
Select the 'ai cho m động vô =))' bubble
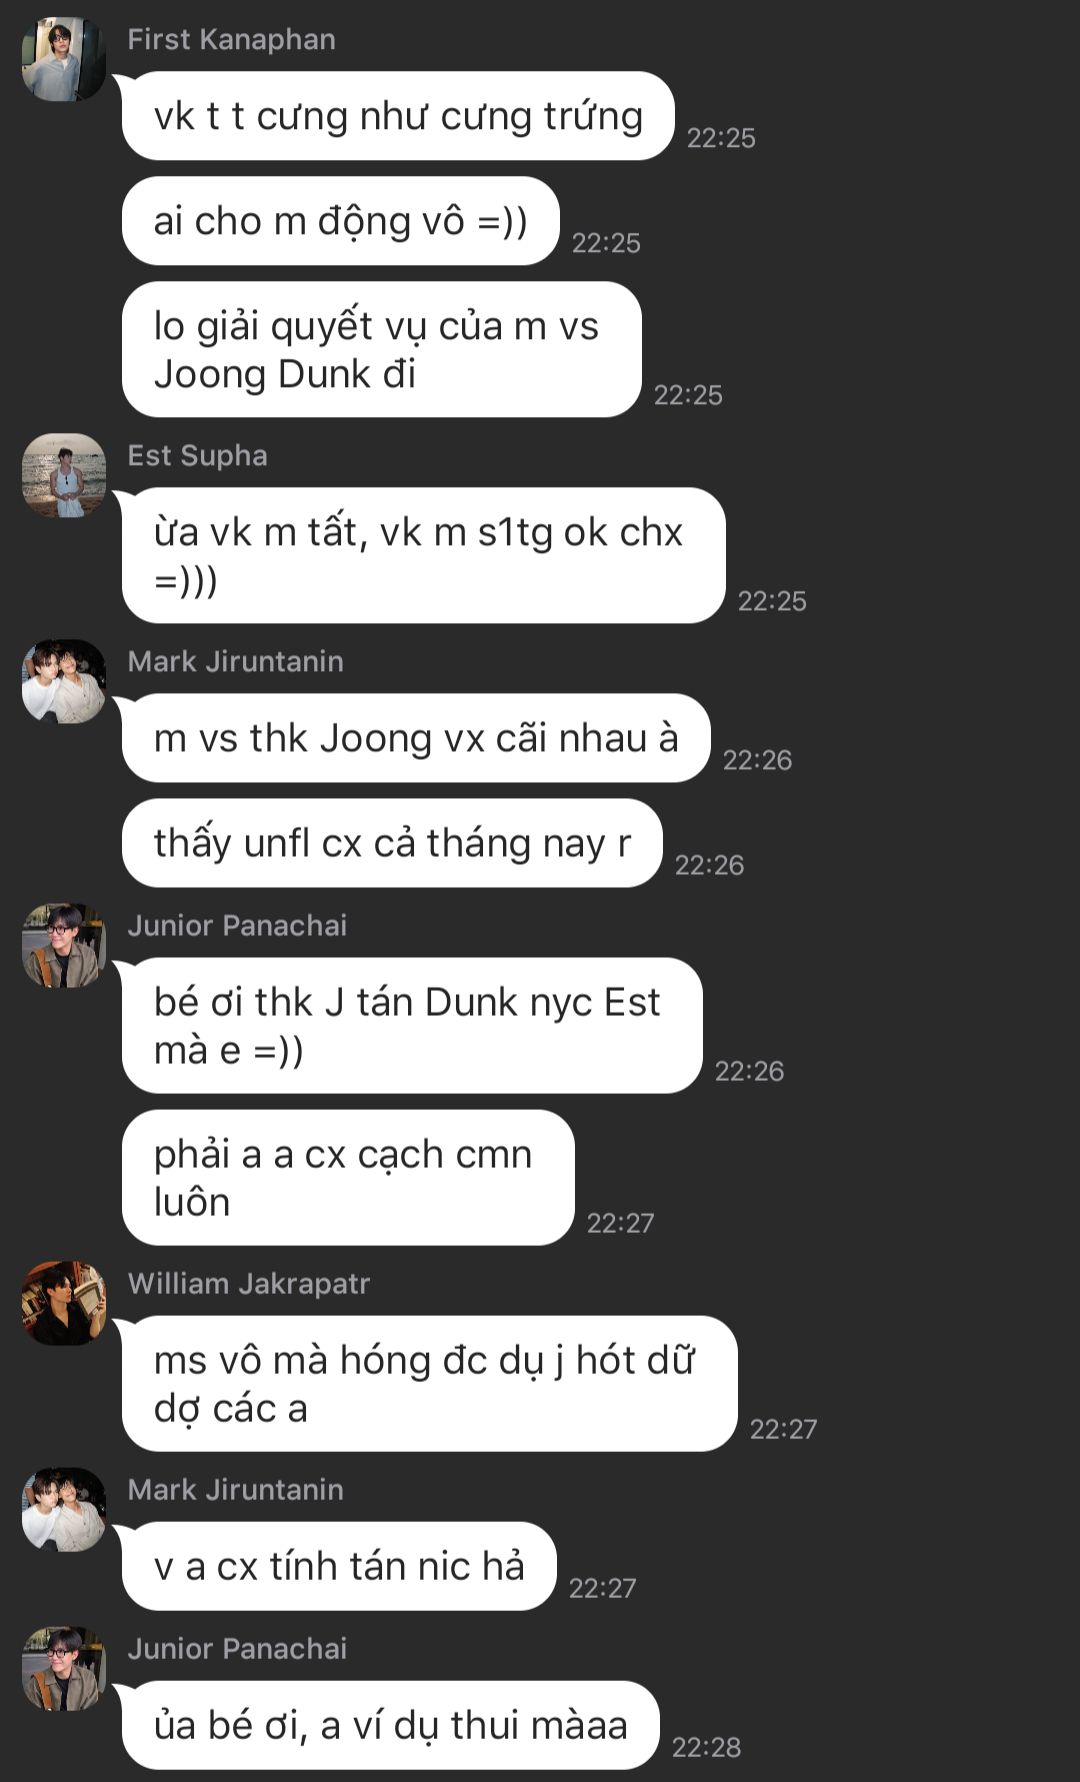pos(340,221)
